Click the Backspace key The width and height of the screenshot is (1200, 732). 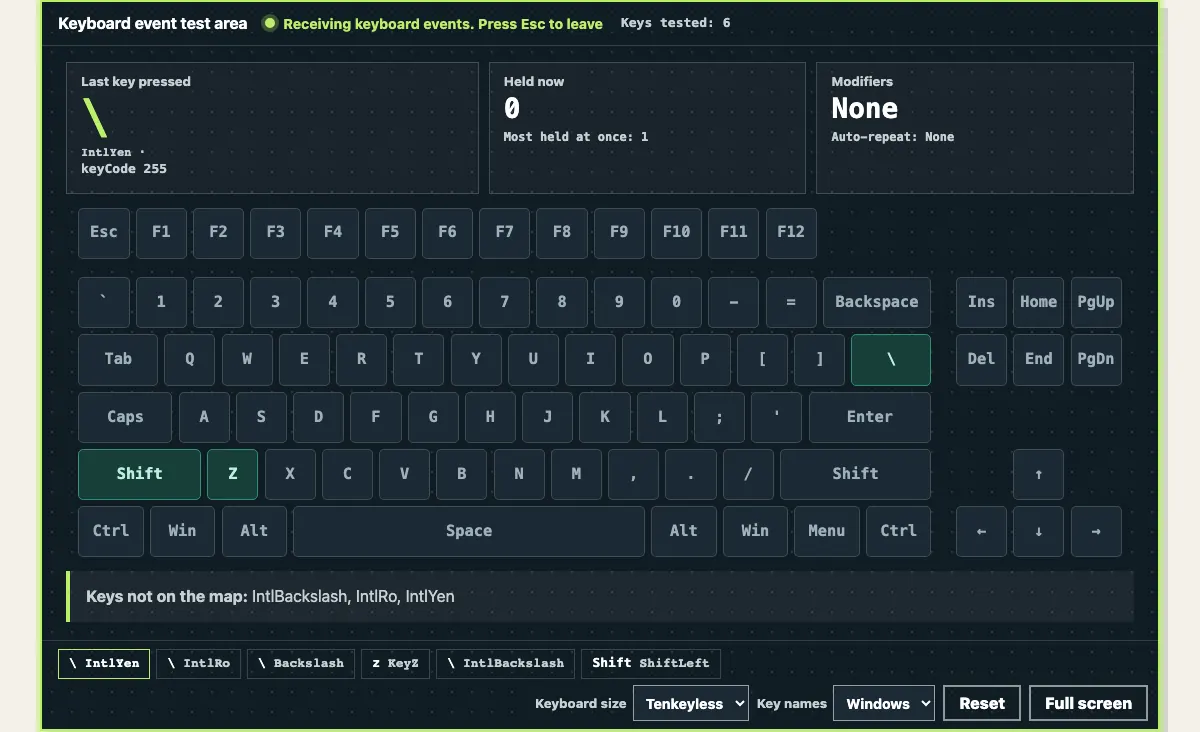tap(877, 302)
